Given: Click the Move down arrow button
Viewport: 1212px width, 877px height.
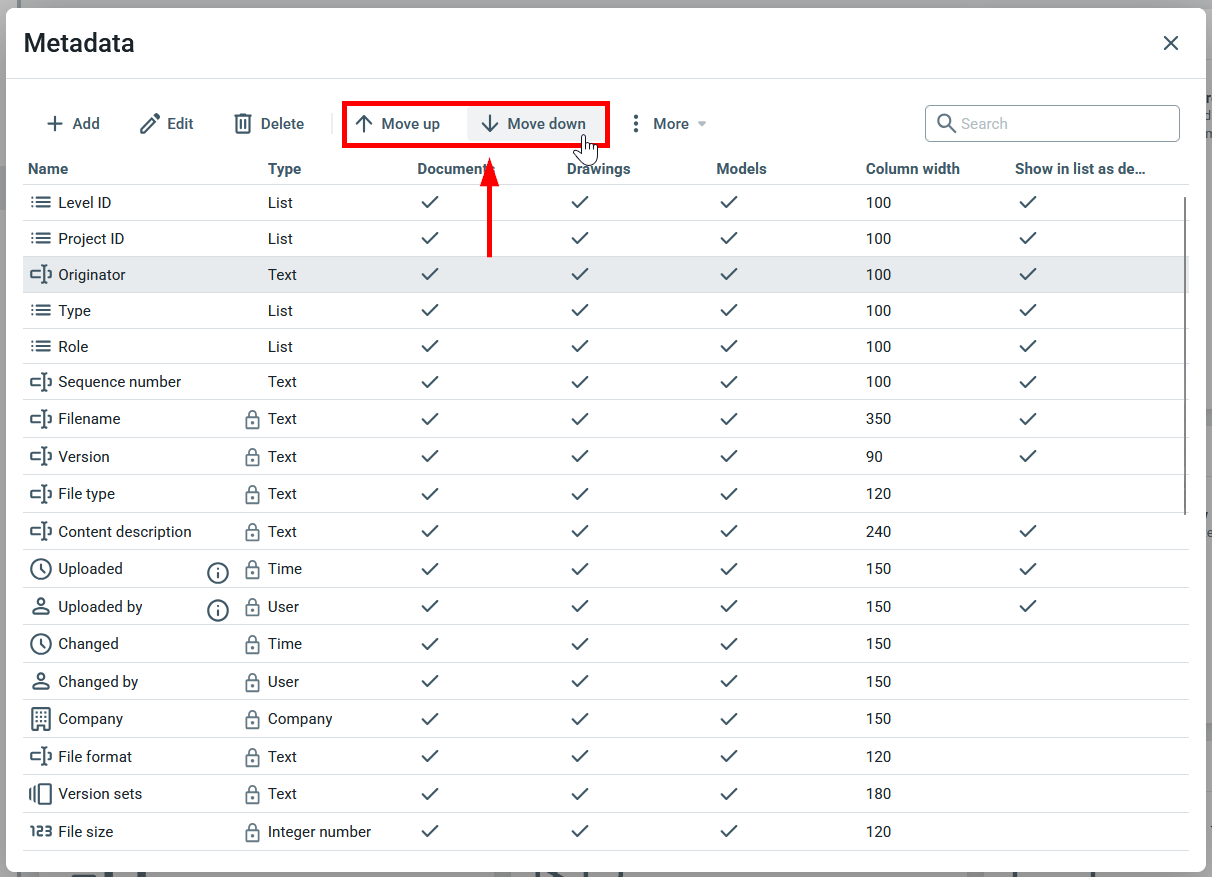Looking at the screenshot, I should click(x=534, y=124).
